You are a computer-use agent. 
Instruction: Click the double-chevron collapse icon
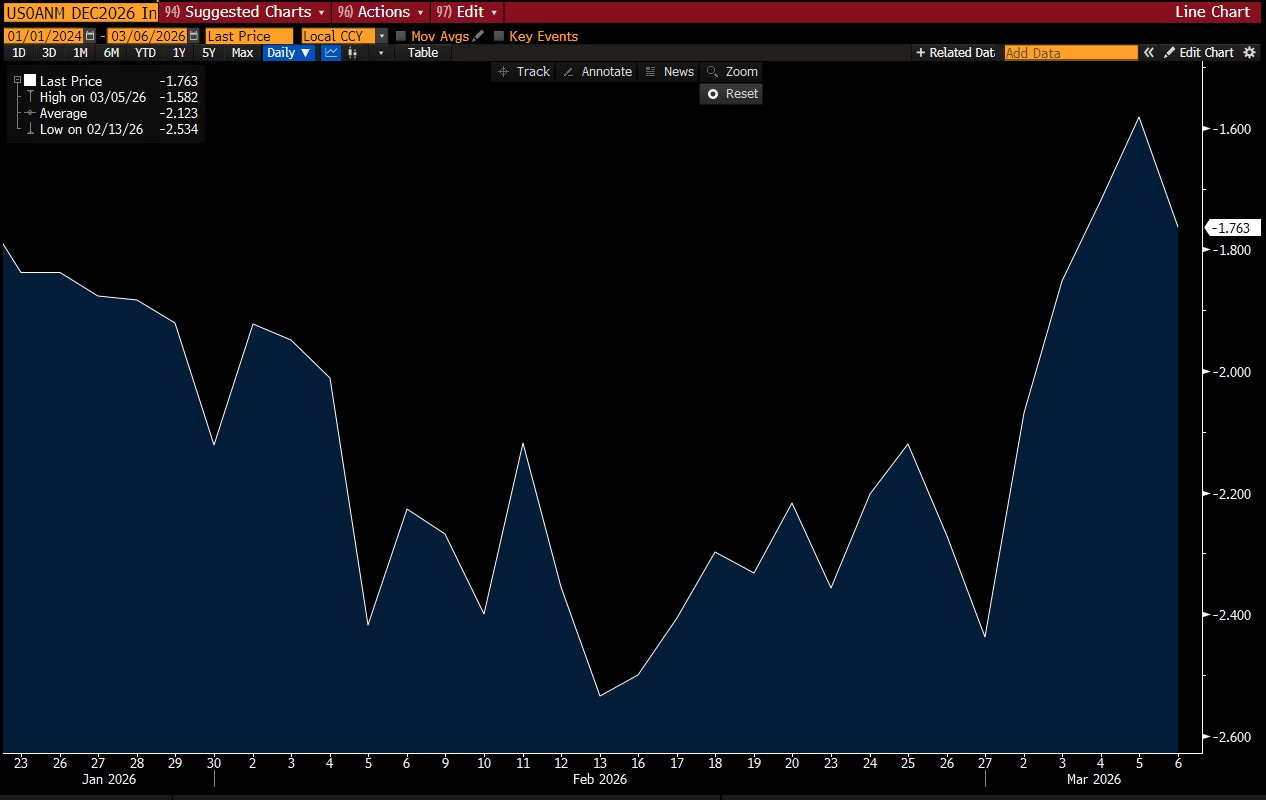coord(1149,53)
